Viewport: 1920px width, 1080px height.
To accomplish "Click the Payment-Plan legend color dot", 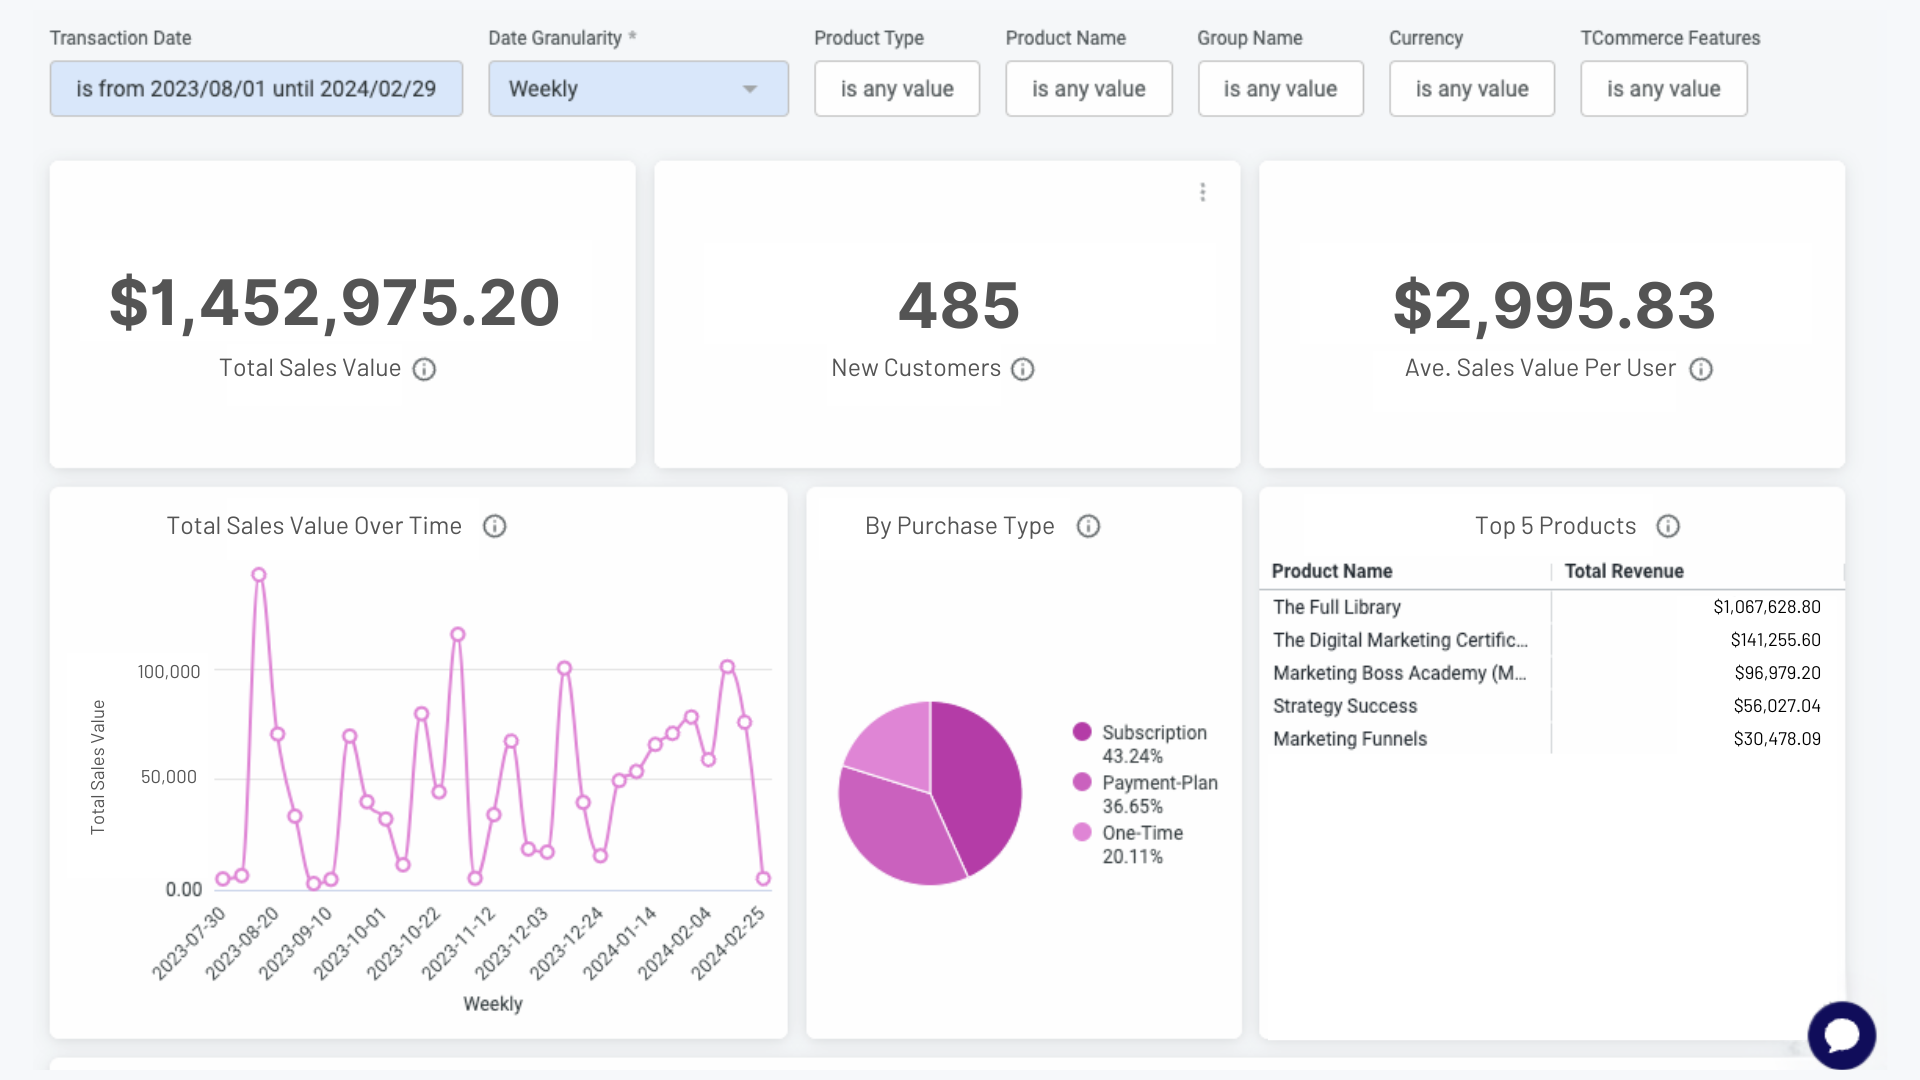I will (x=1081, y=781).
